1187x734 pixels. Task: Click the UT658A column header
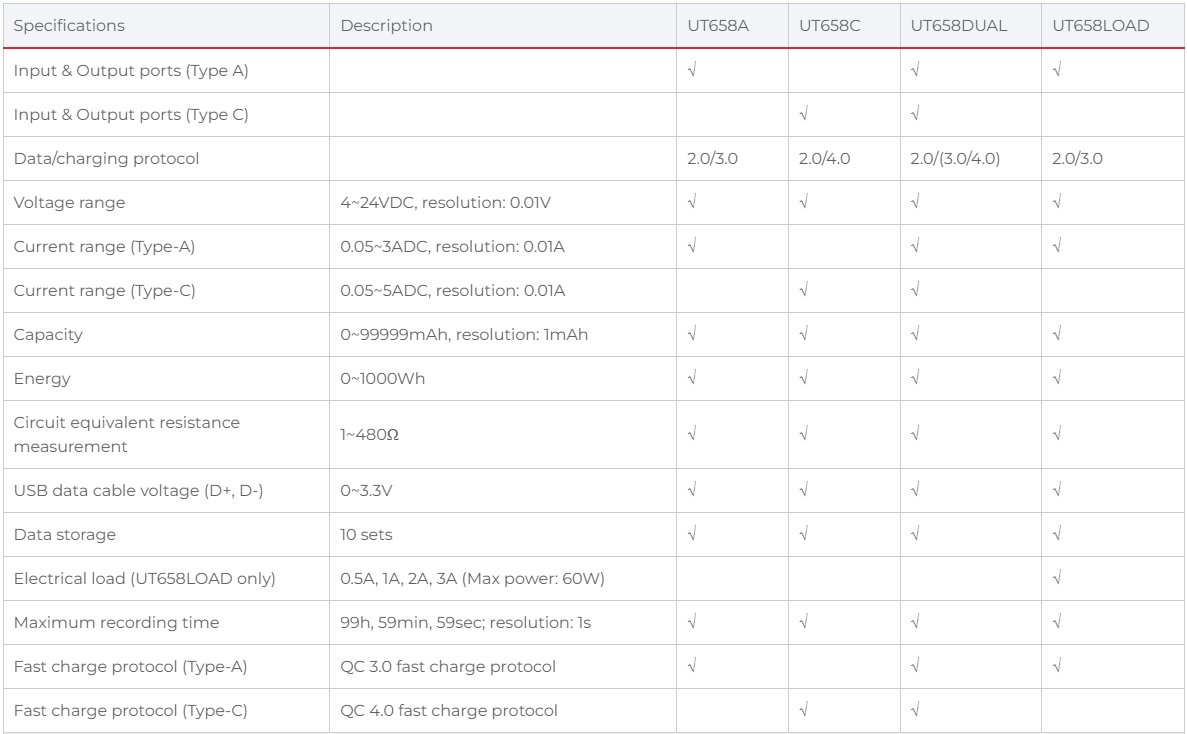(717, 26)
